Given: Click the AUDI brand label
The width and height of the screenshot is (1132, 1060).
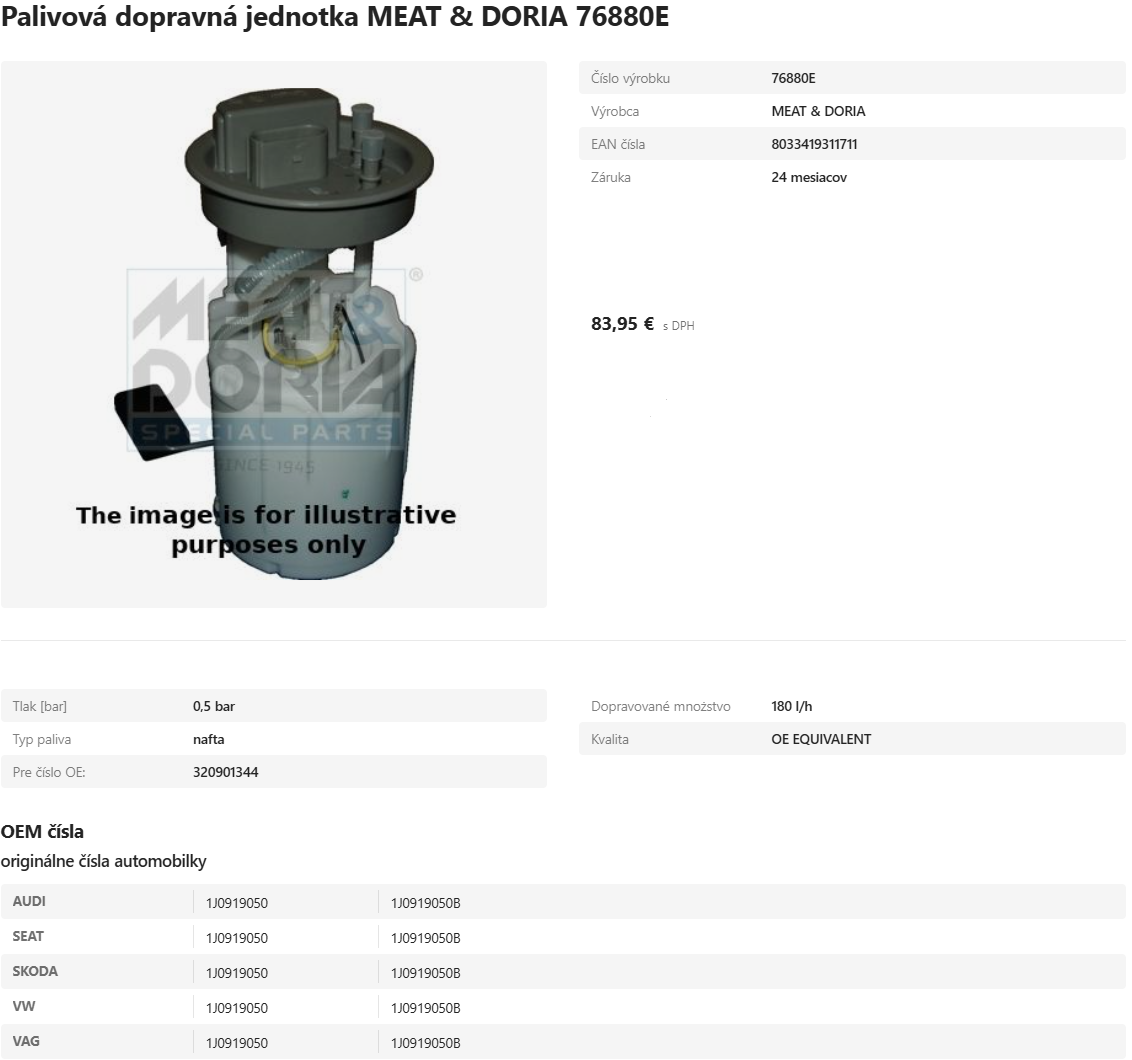Looking at the screenshot, I should [29, 901].
